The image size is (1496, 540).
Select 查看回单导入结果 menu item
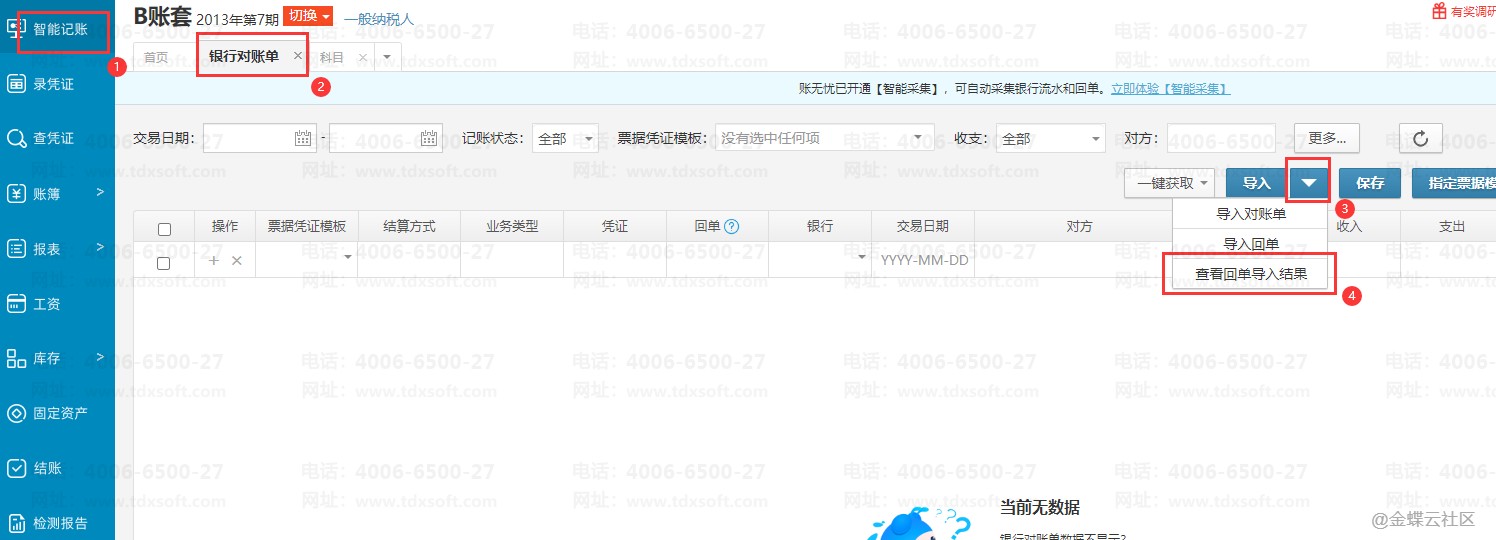click(1250, 273)
